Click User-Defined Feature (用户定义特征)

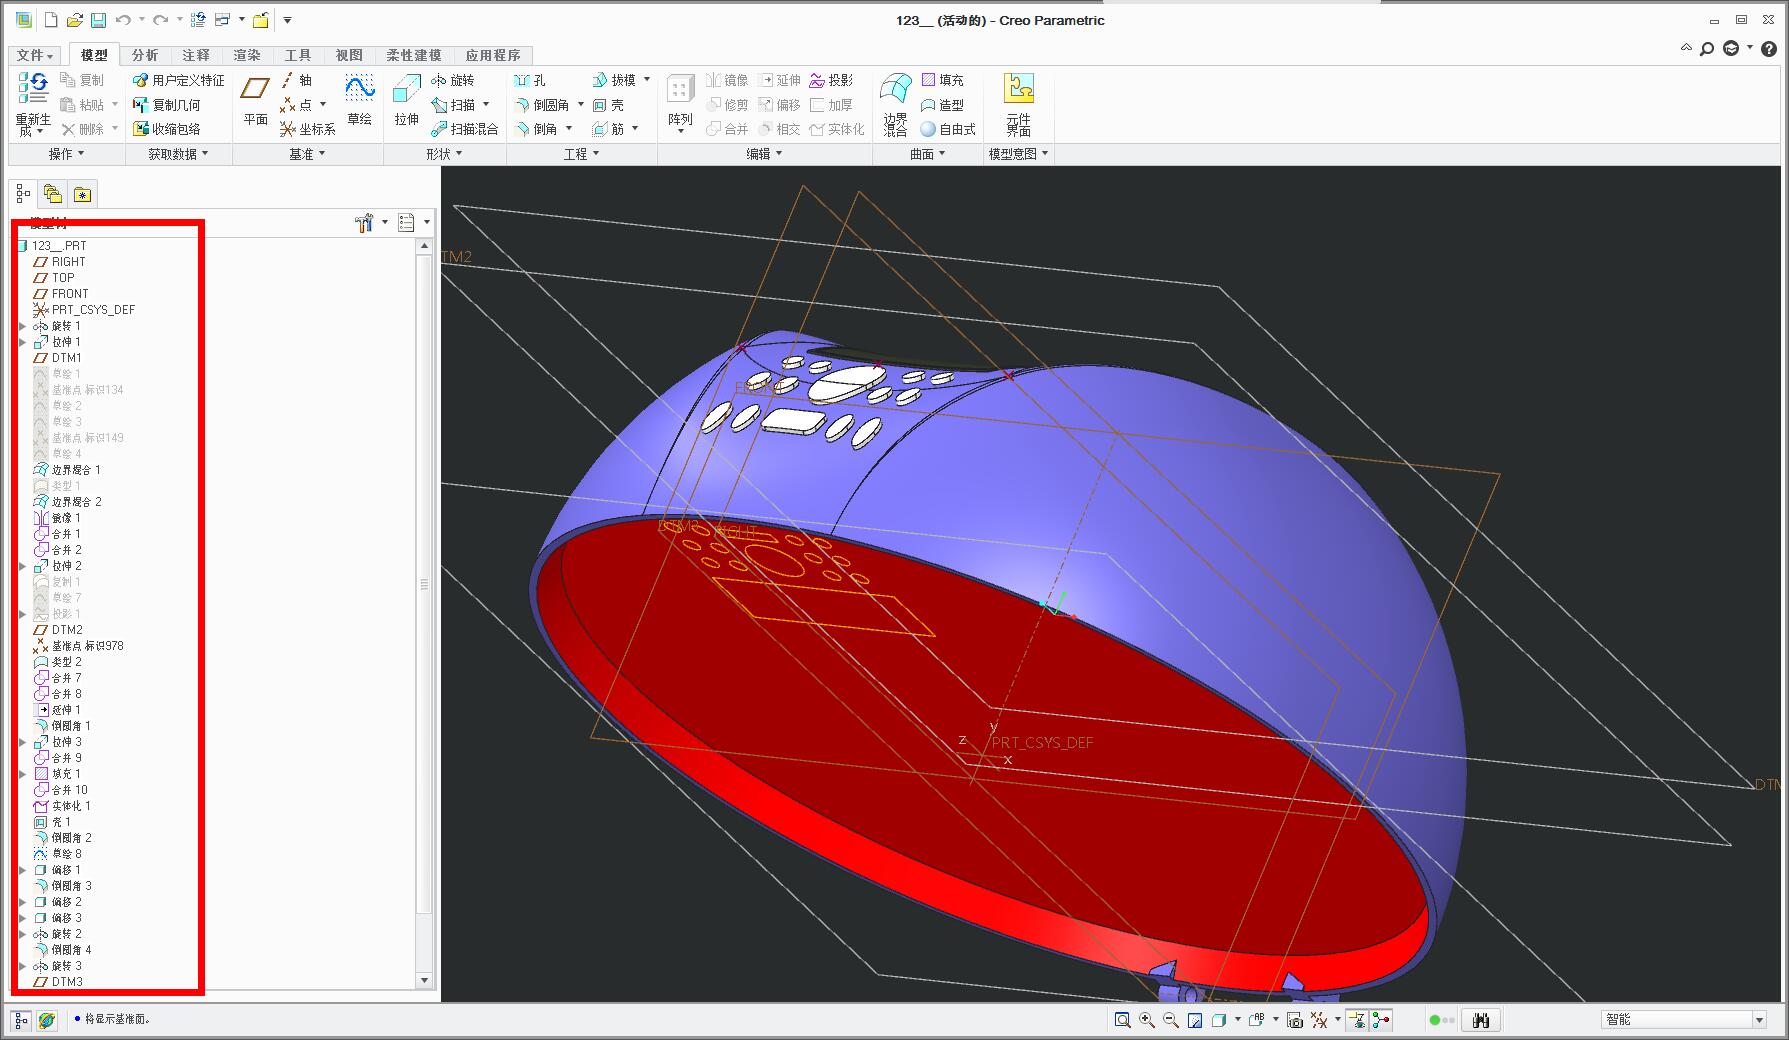pyautogui.click(x=179, y=80)
